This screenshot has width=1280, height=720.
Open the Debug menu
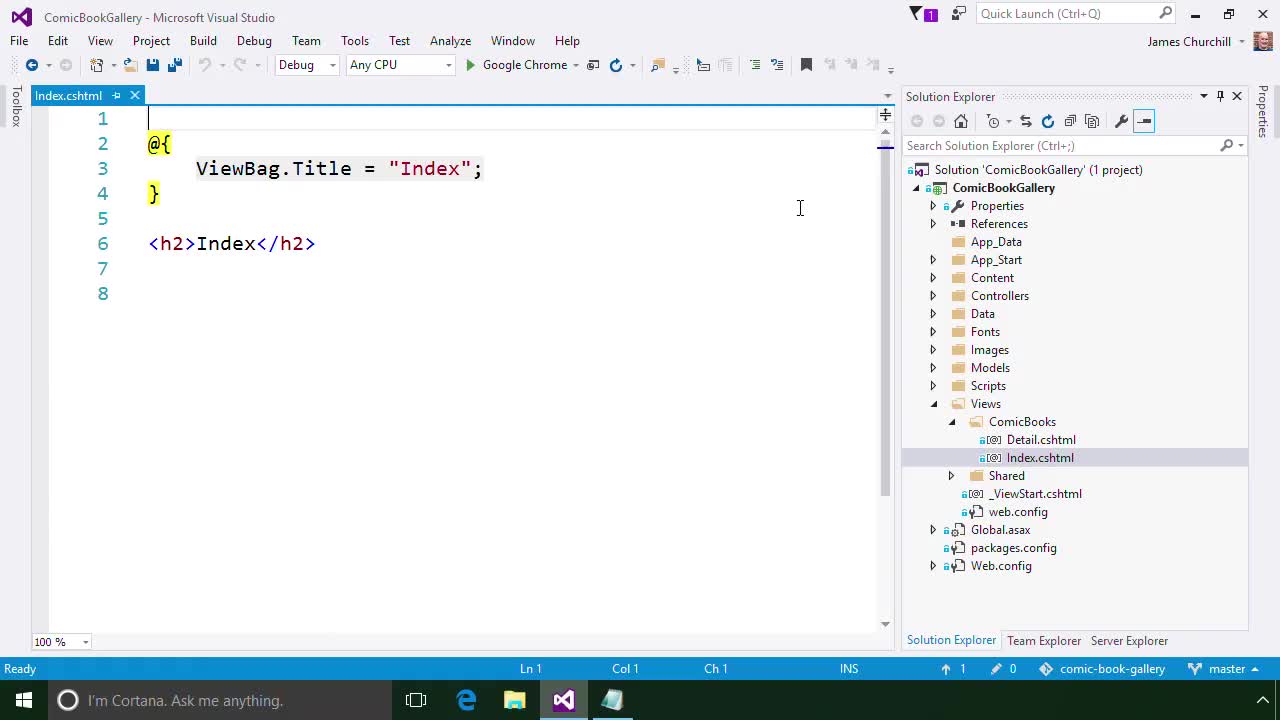[x=254, y=40]
